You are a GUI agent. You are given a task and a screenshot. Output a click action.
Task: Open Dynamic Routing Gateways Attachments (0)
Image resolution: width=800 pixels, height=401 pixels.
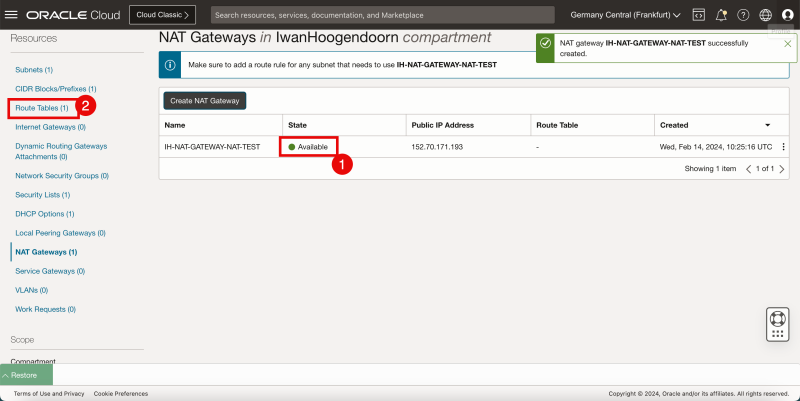click(x=61, y=152)
